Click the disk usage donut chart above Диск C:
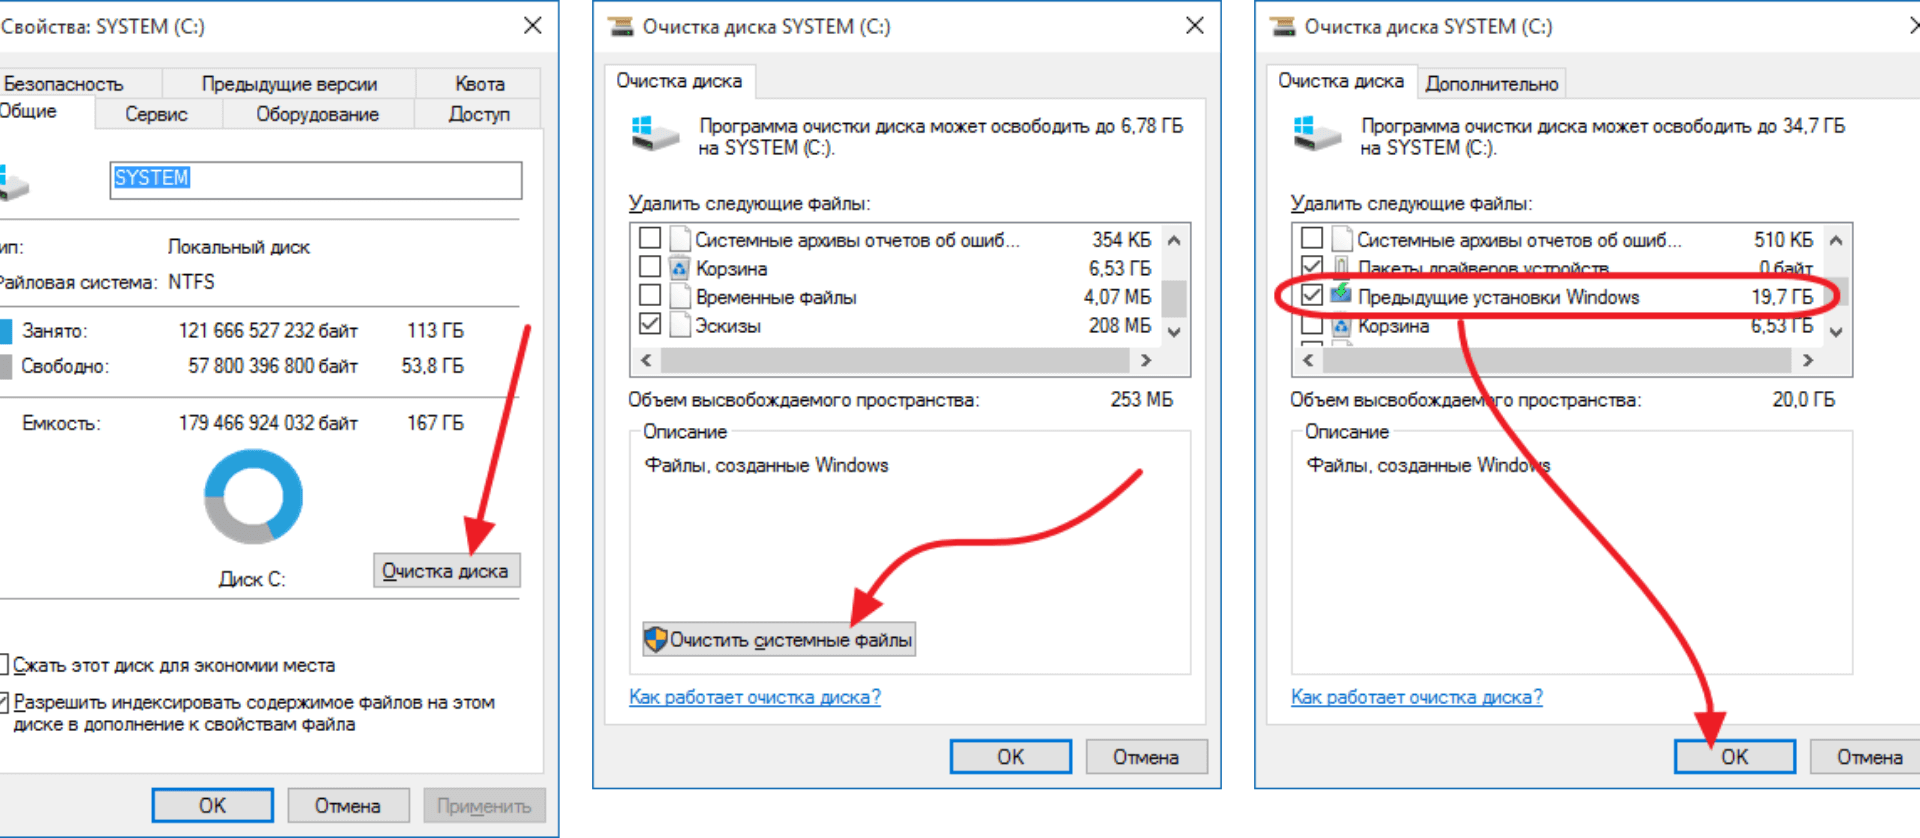This screenshot has height=838, width=1920. coord(253,496)
